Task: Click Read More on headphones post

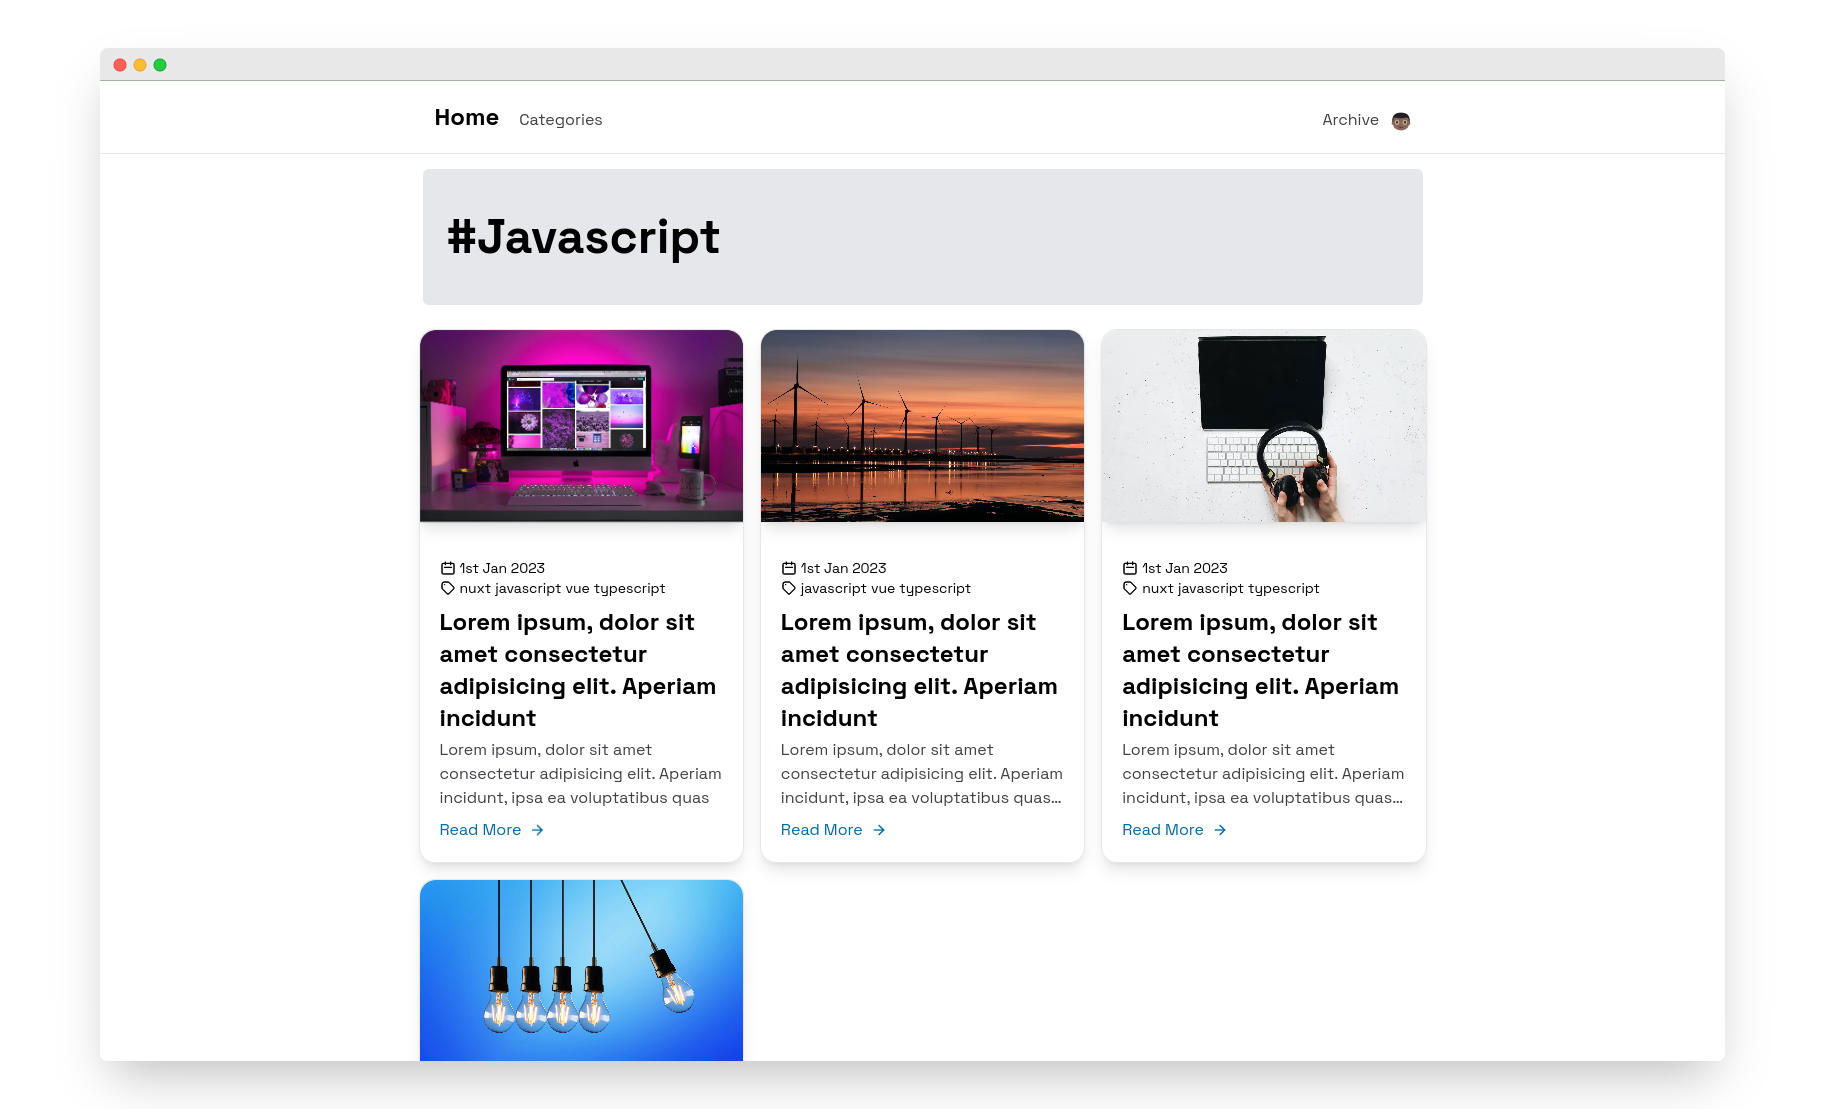Action: point(1162,830)
